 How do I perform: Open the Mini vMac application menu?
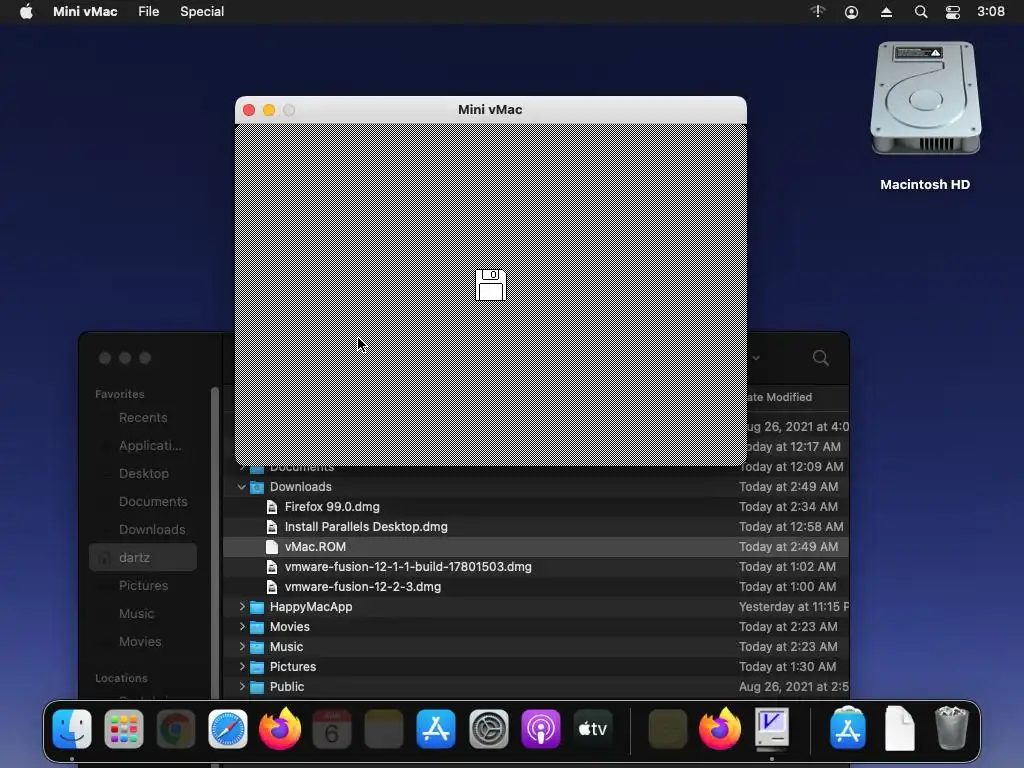pos(85,12)
